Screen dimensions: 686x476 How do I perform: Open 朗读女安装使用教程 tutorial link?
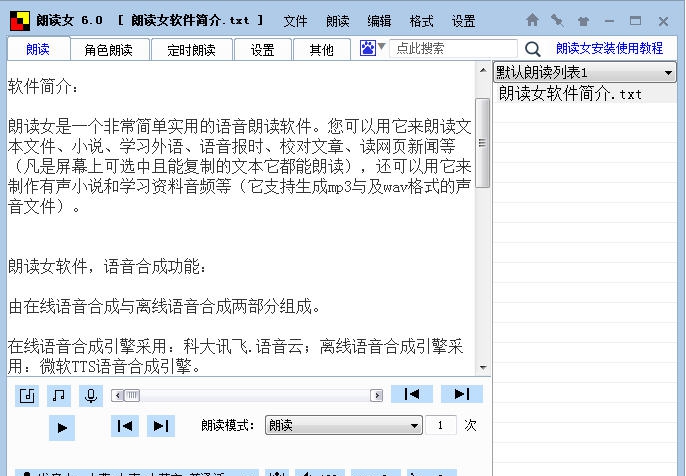click(609, 48)
